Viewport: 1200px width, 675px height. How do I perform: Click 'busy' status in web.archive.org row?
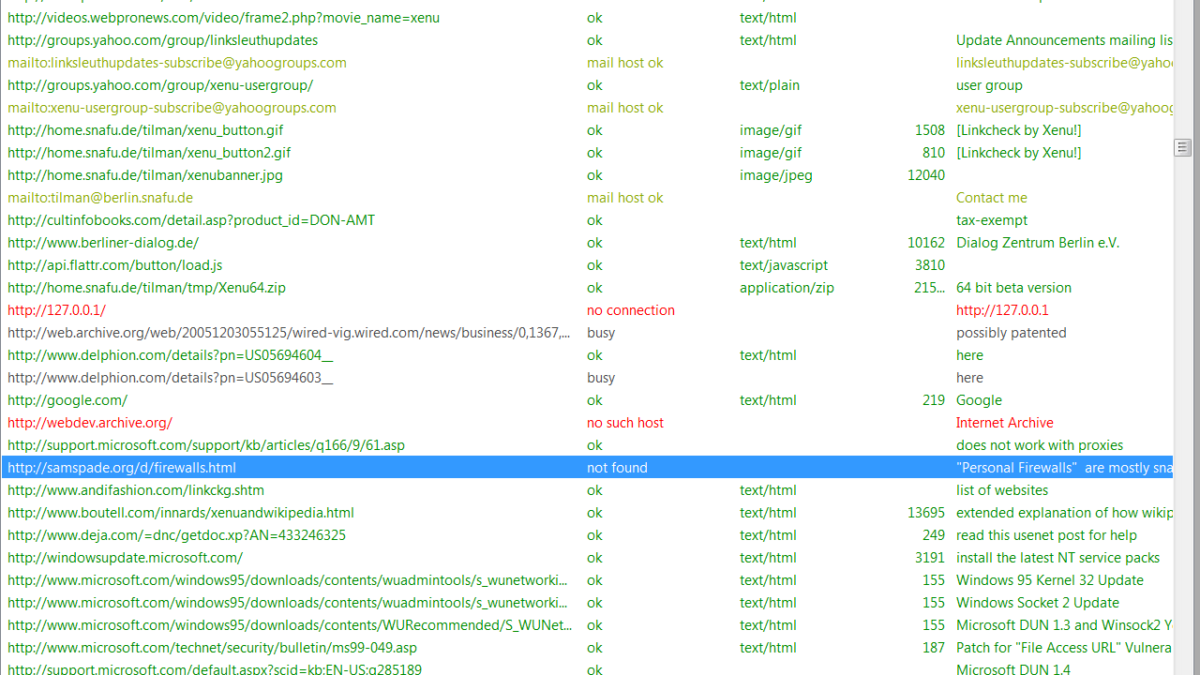point(601,333)
